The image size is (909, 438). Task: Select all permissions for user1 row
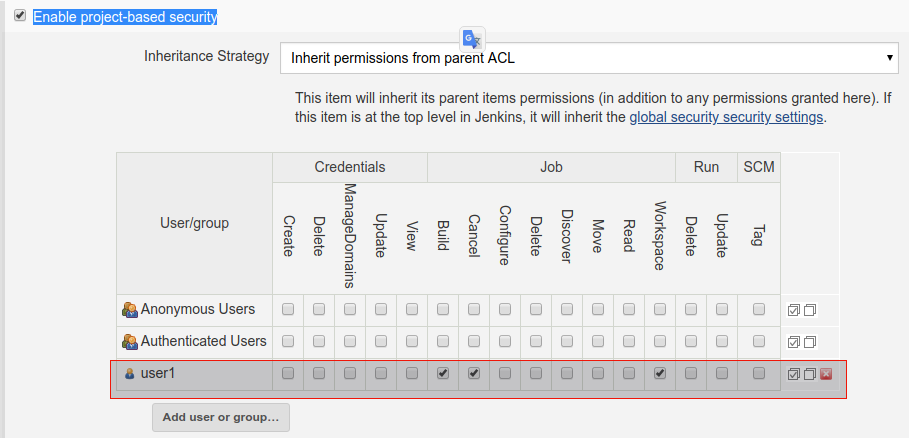794,374
